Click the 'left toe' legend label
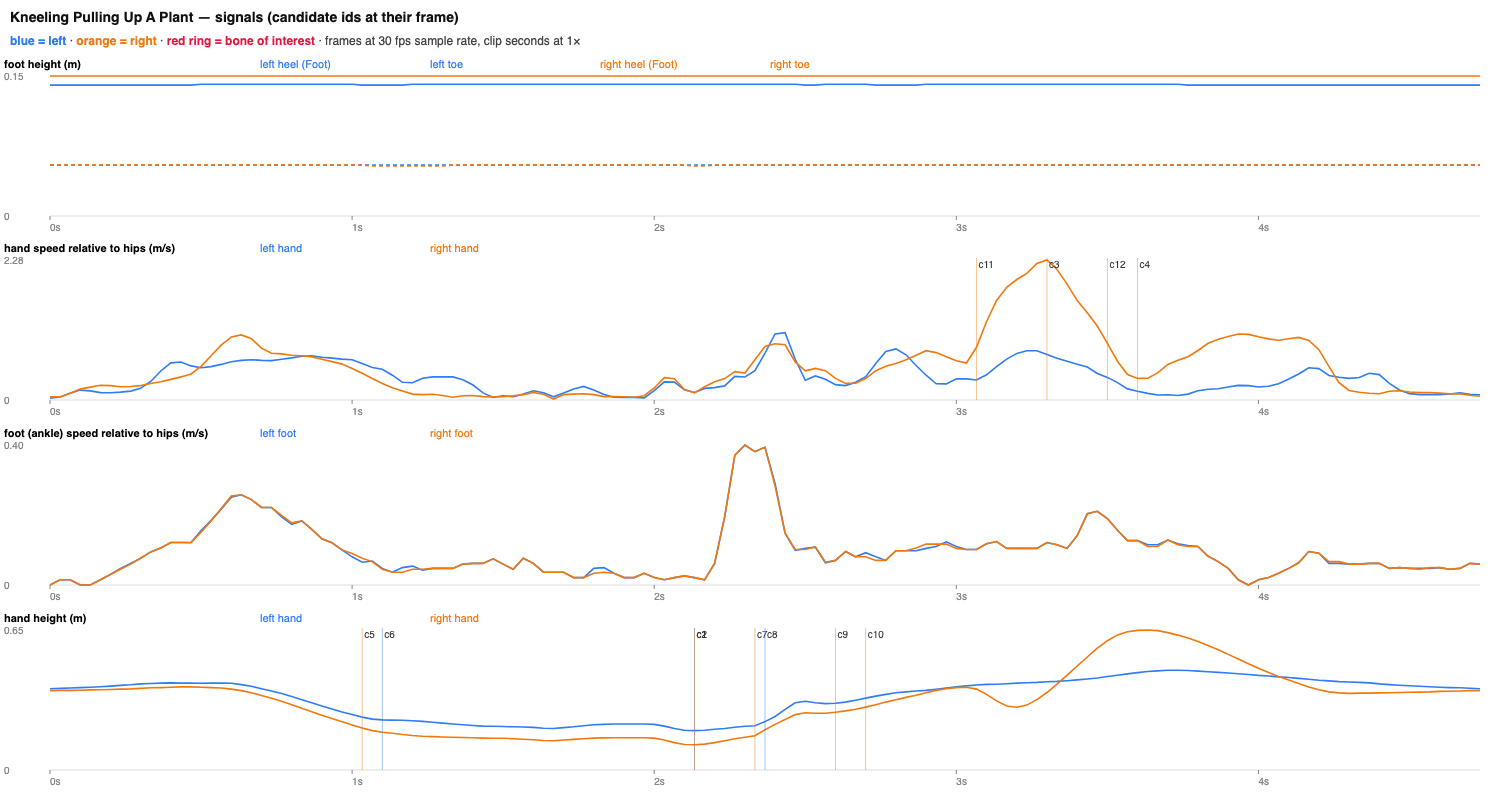 (446, 65)
